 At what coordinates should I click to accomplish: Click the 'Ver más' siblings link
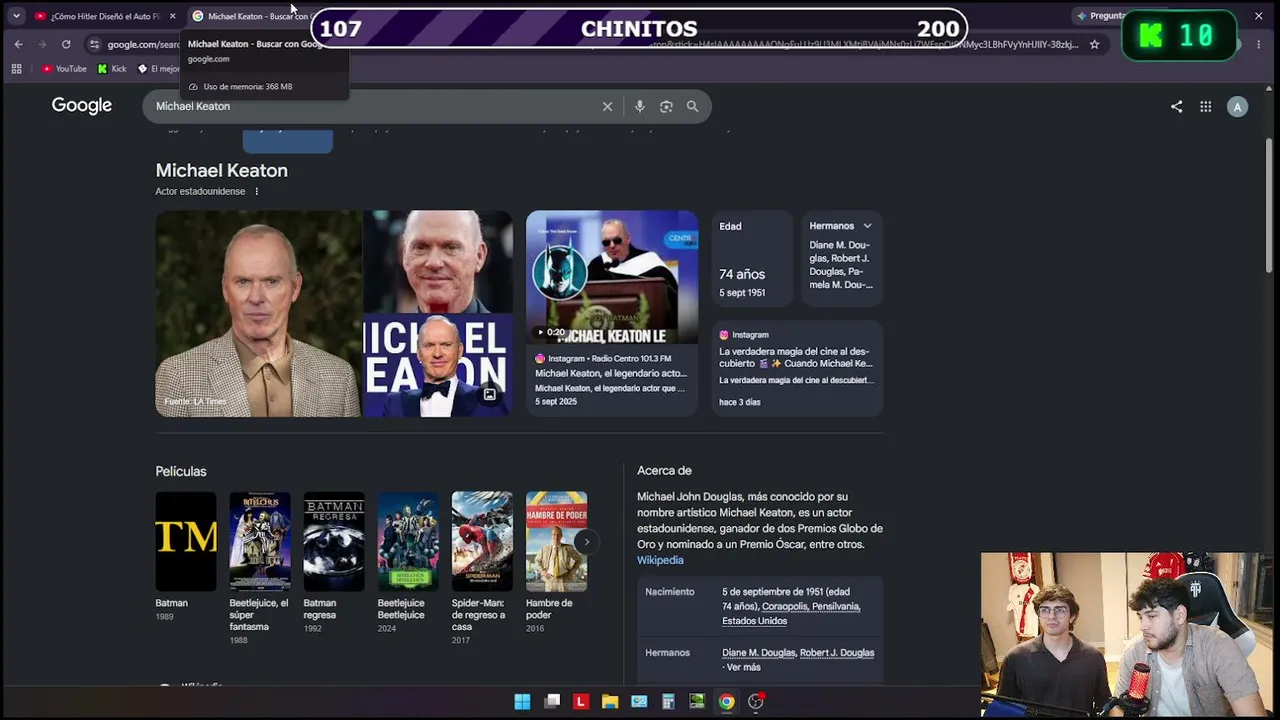coord(744,667)
